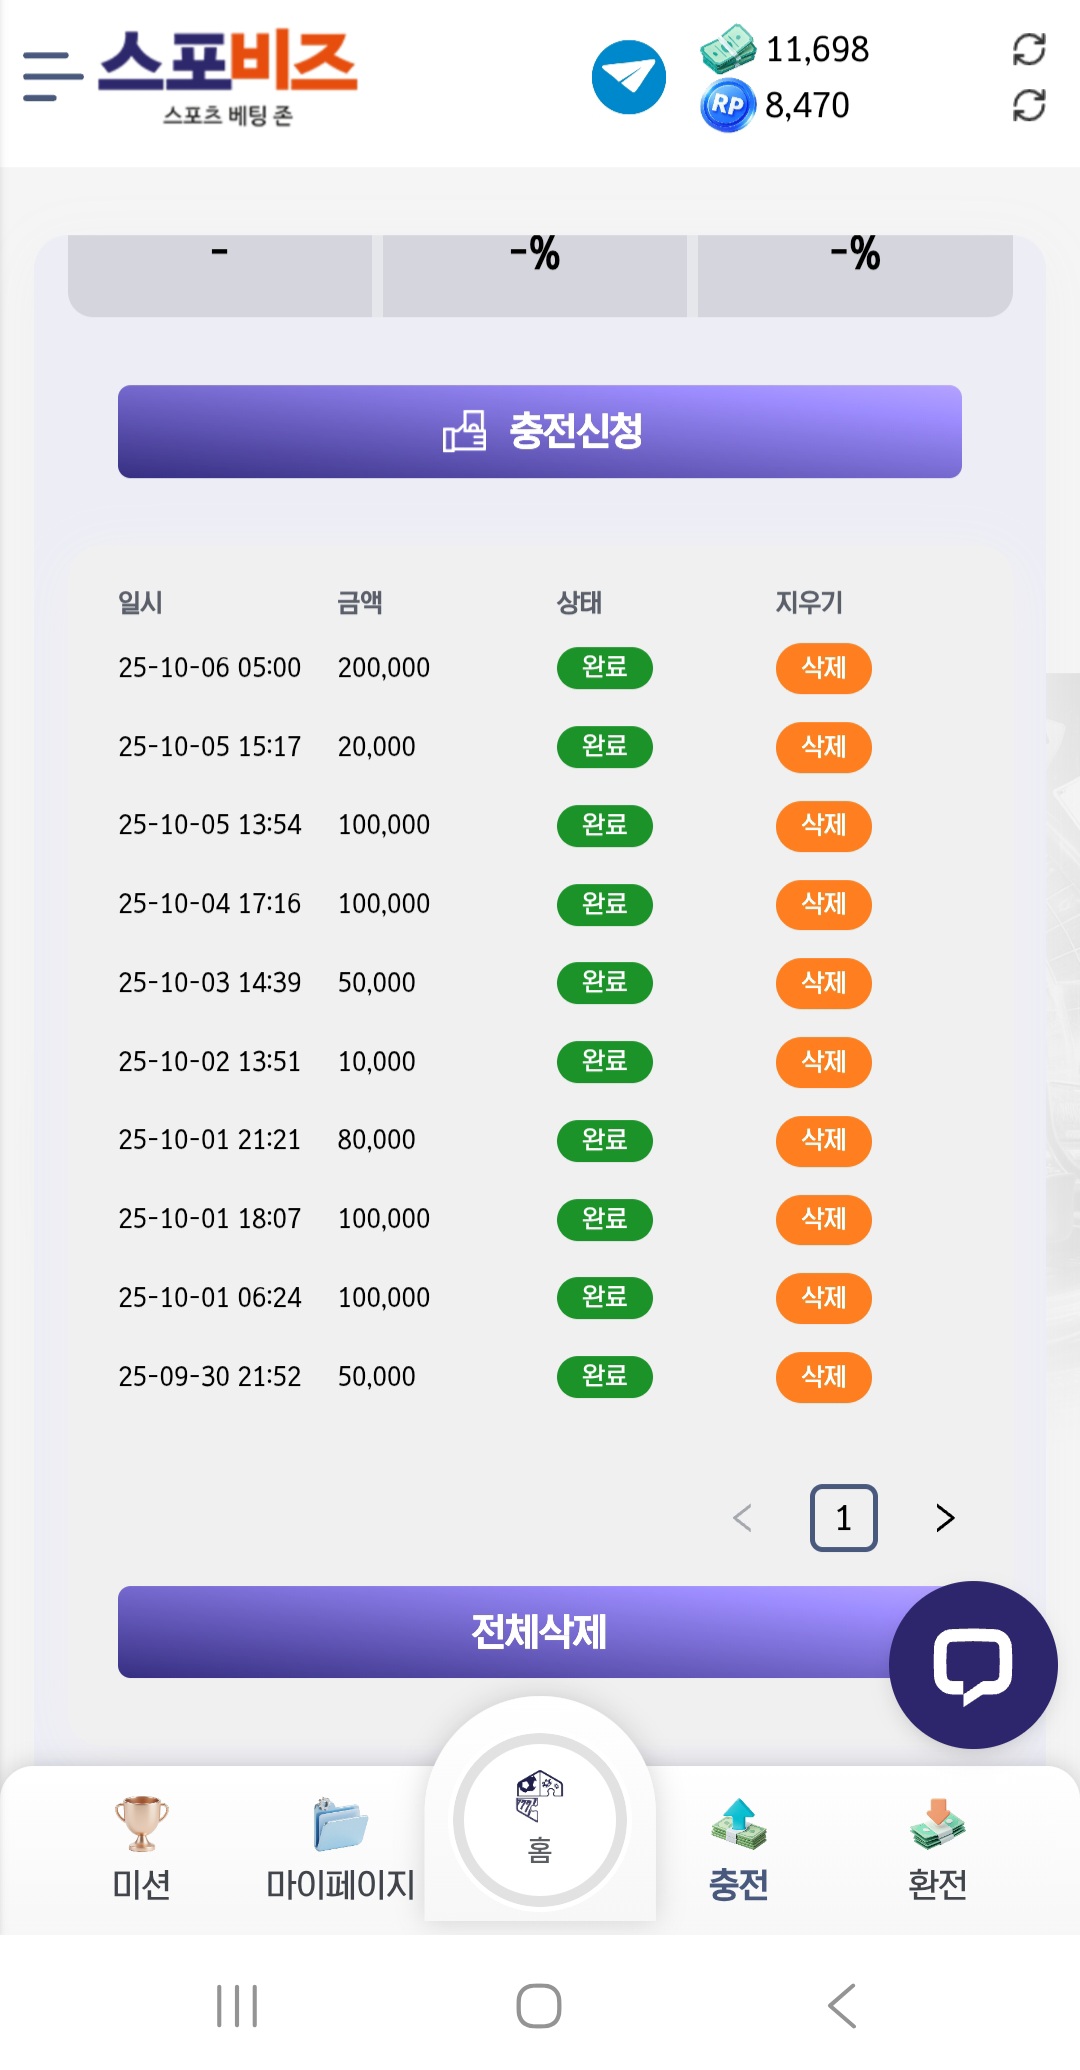Delete the 25-10-06 05:00 200,000 record

click(x=823, y=668)
